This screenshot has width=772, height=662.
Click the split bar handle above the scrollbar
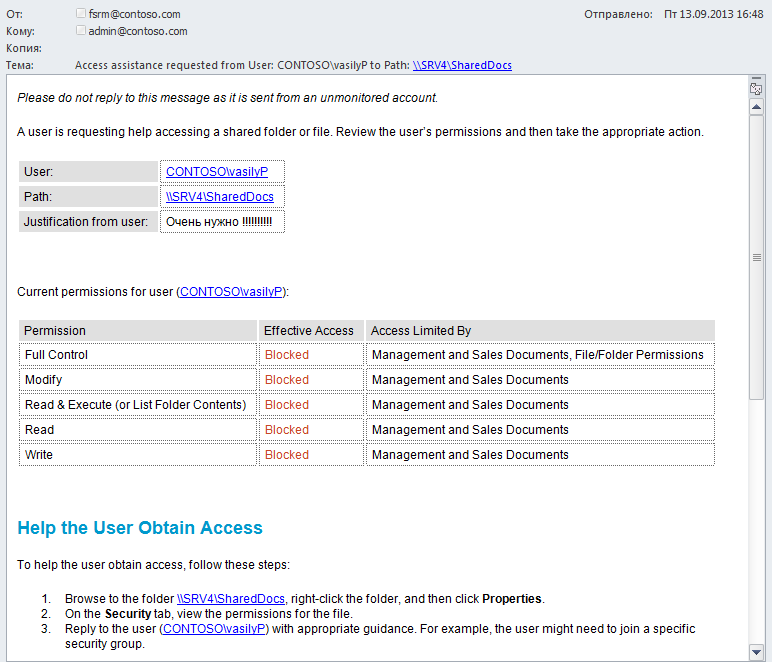pos(757,78)
